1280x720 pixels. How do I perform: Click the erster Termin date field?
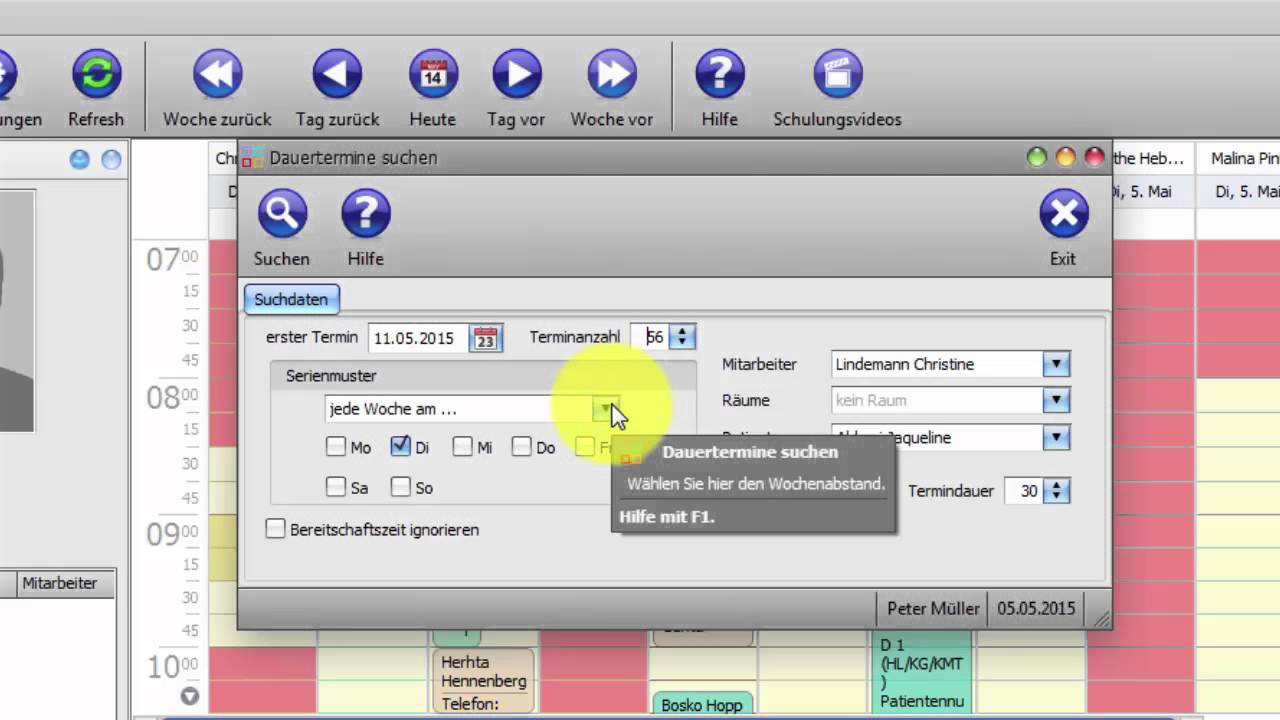(419, 338)
